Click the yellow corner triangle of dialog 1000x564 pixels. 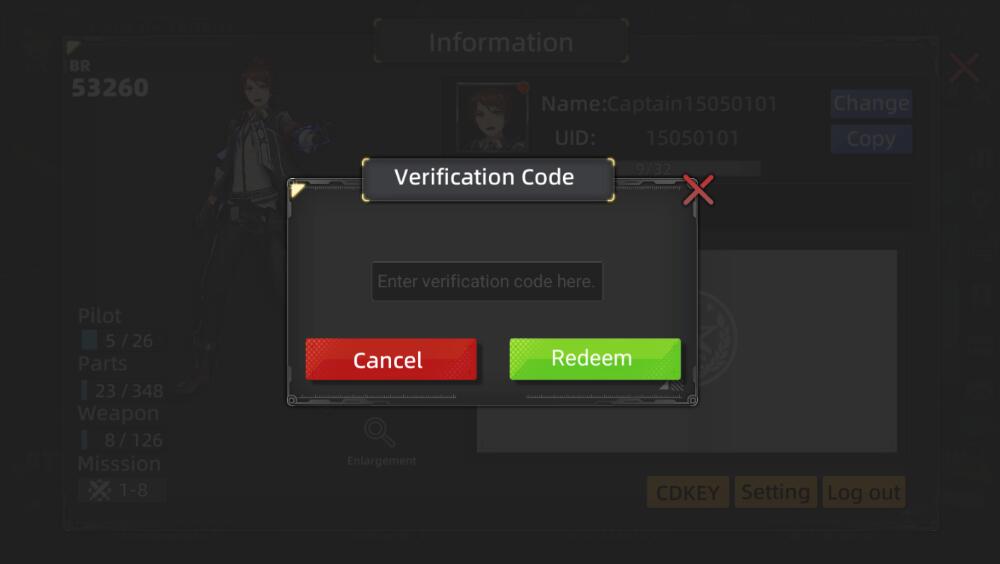(297, 189)
